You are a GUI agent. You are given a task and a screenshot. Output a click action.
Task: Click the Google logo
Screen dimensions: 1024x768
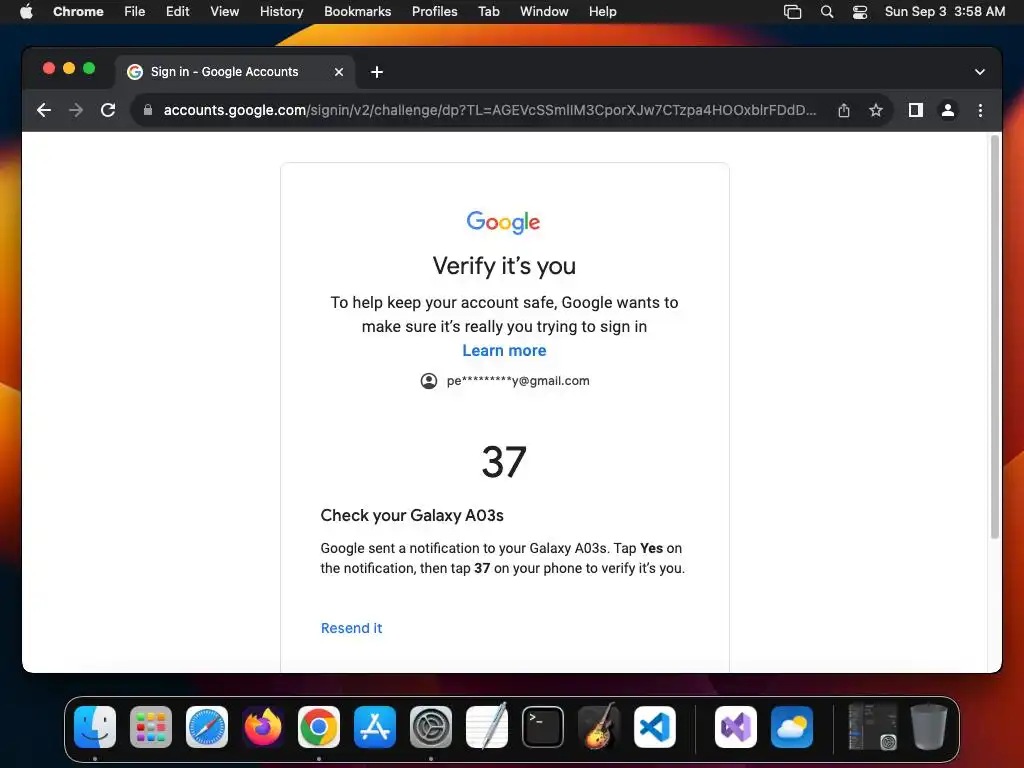coord(504,222)
